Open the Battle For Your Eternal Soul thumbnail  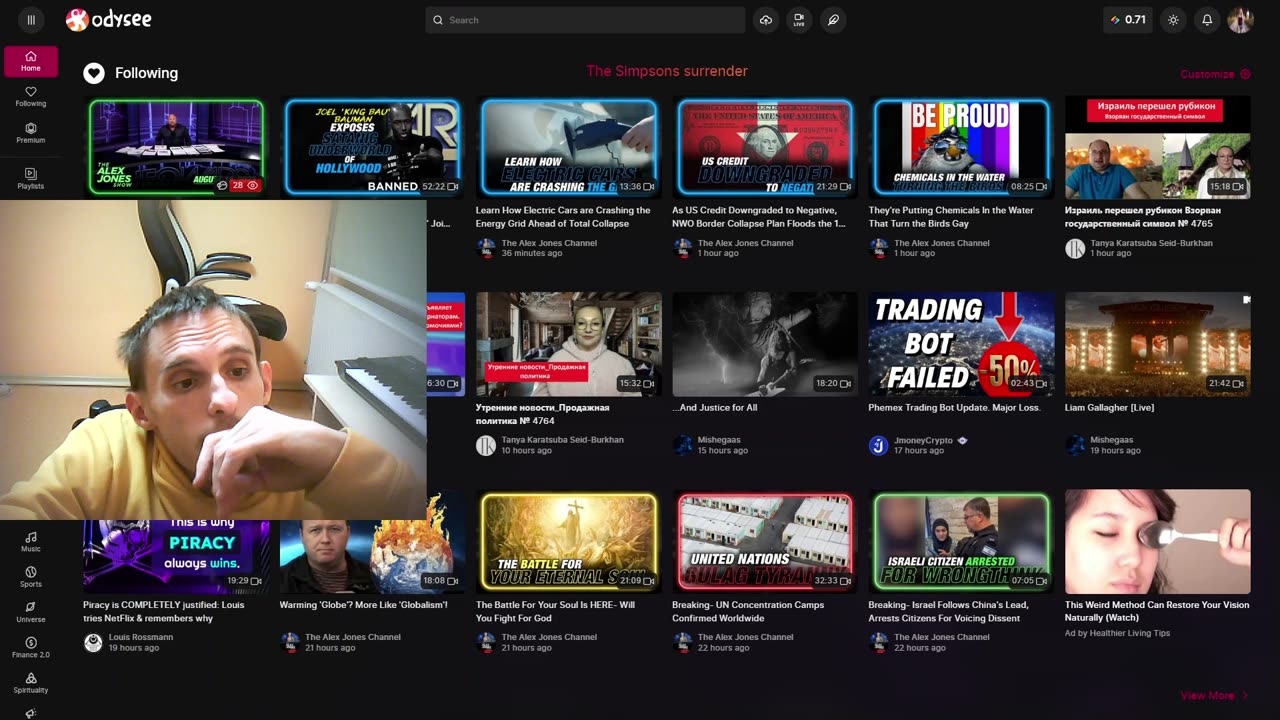(569, 541)
